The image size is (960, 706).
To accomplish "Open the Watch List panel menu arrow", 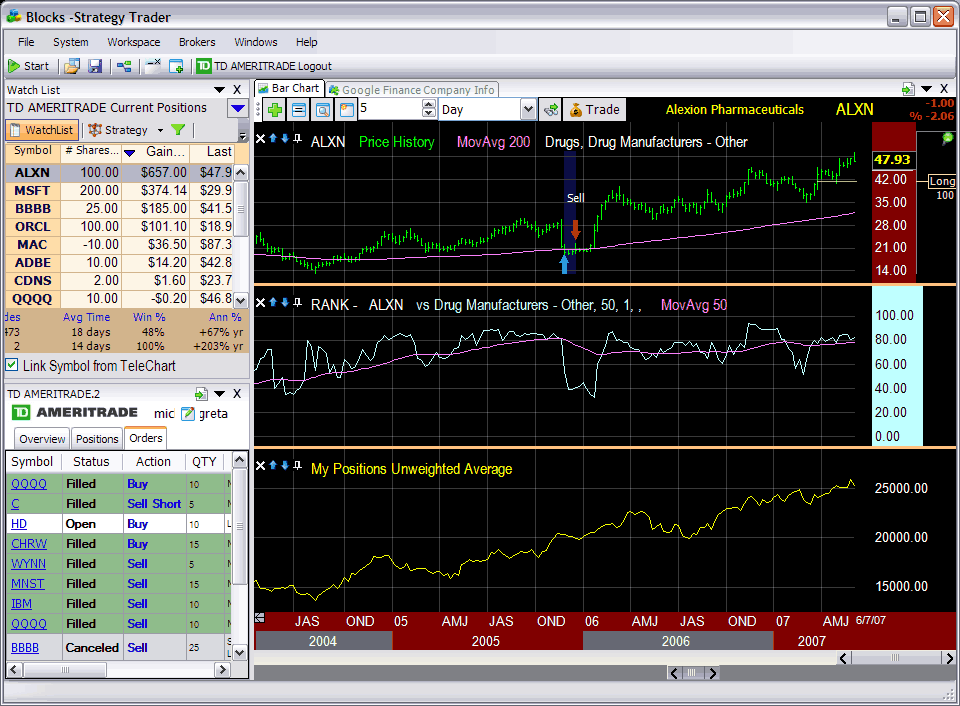I will pyautogui.click(x=219, y=89).
